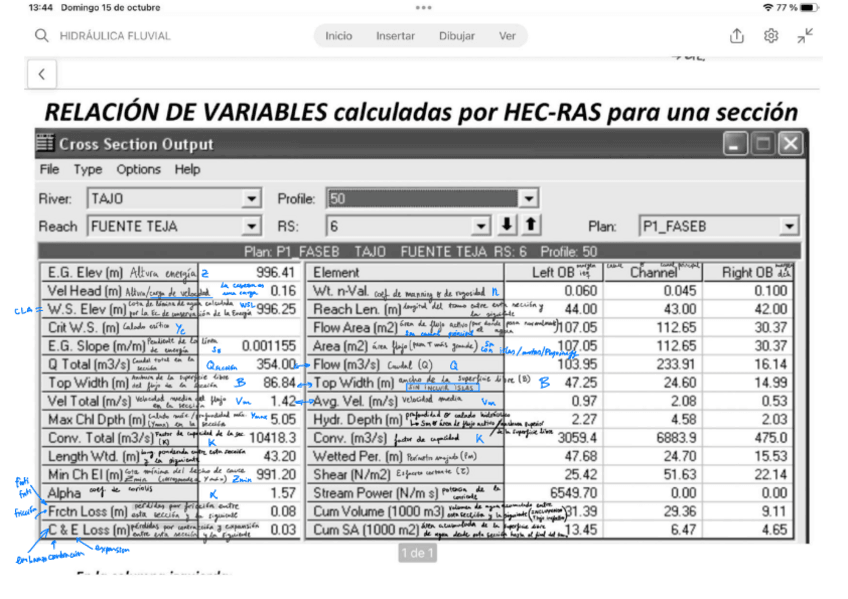Click the Right OB column header

[x=747, y=272]
